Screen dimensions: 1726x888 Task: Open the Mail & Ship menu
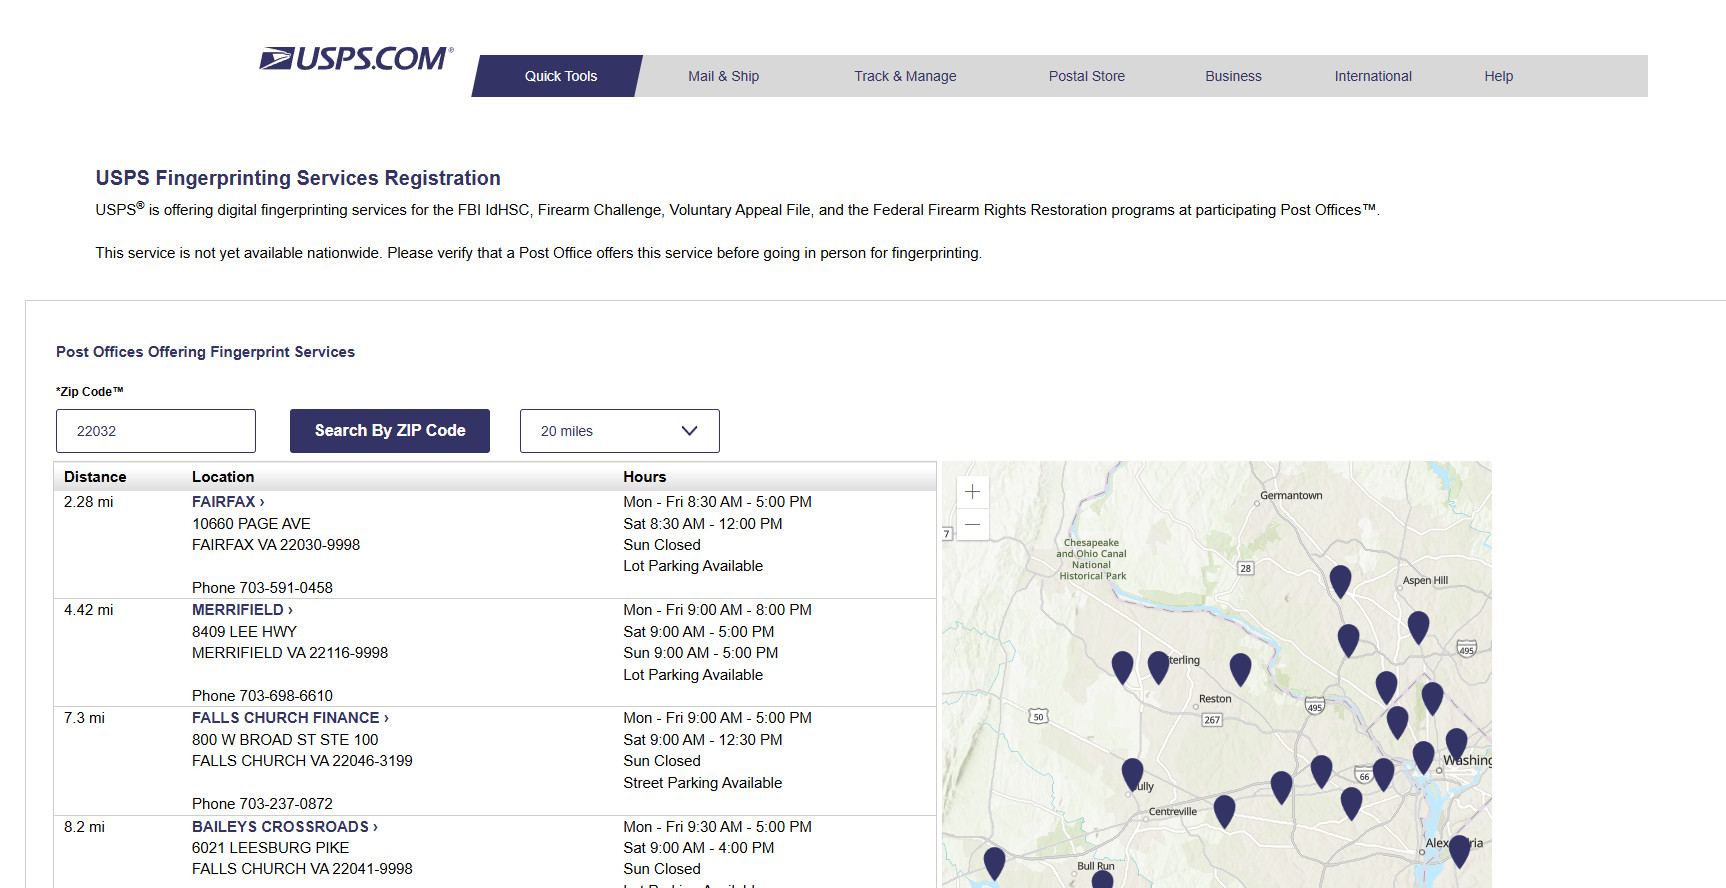(x=723, y=76)
